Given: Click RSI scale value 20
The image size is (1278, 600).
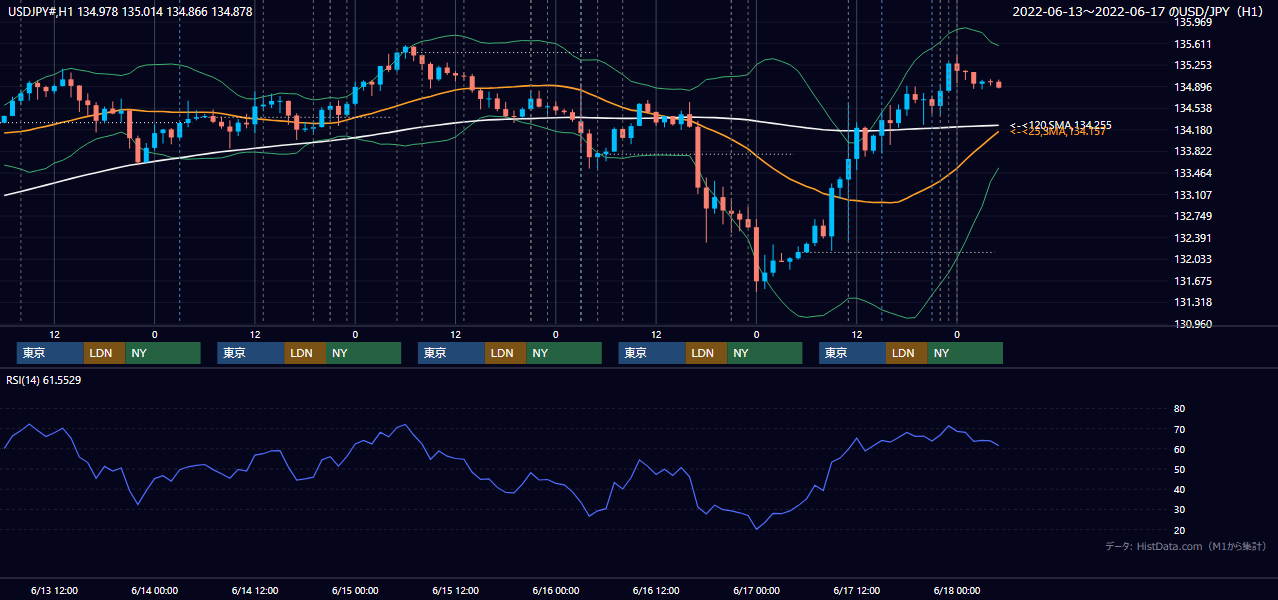Looking at the screenshot, I should click(x=1179, y=530).
